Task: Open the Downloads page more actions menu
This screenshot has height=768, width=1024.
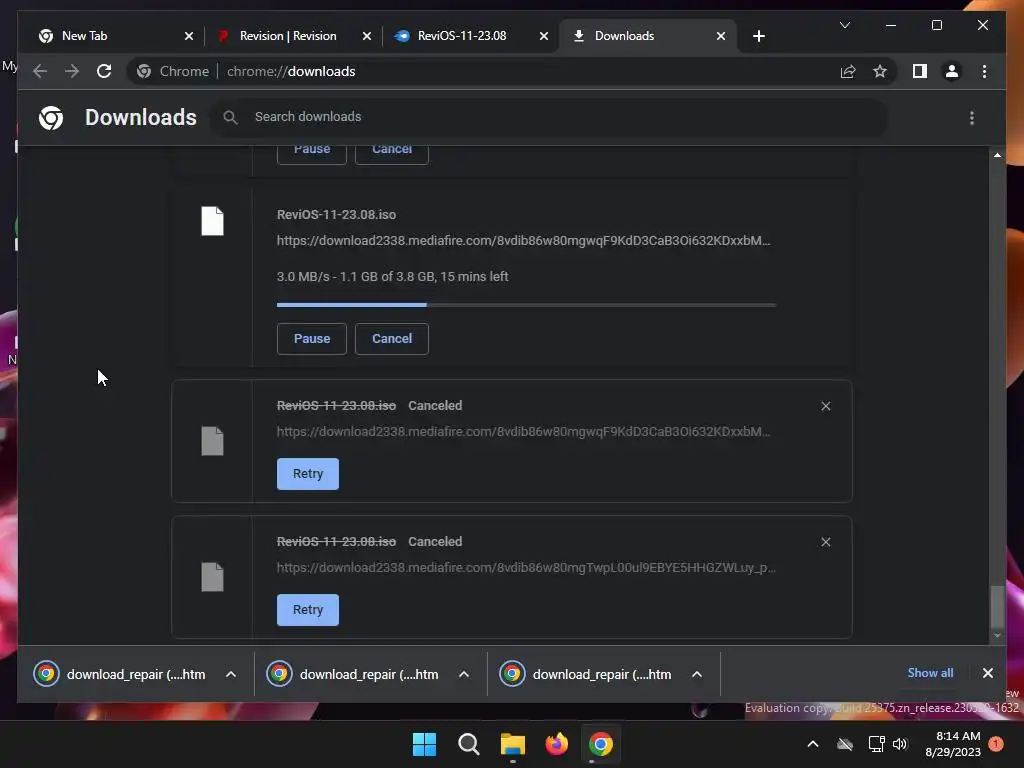Action: pyautogui.click(x=972, y=118)
